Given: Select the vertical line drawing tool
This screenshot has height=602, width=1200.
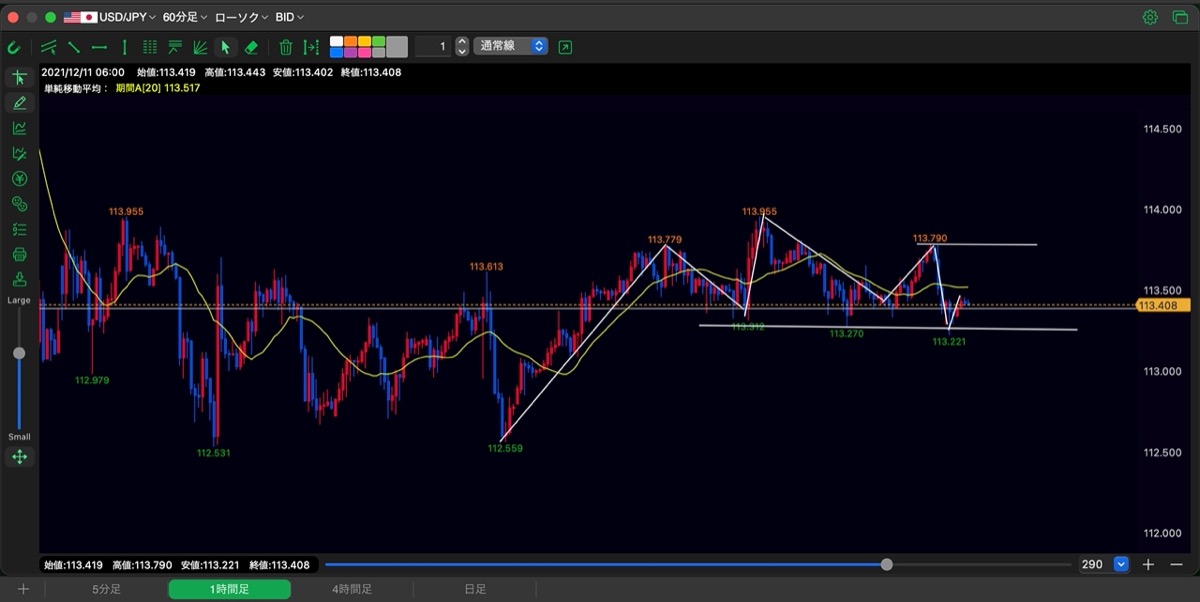Looking at the screenshot, I should pyautogui.click(x=124, y=46).
